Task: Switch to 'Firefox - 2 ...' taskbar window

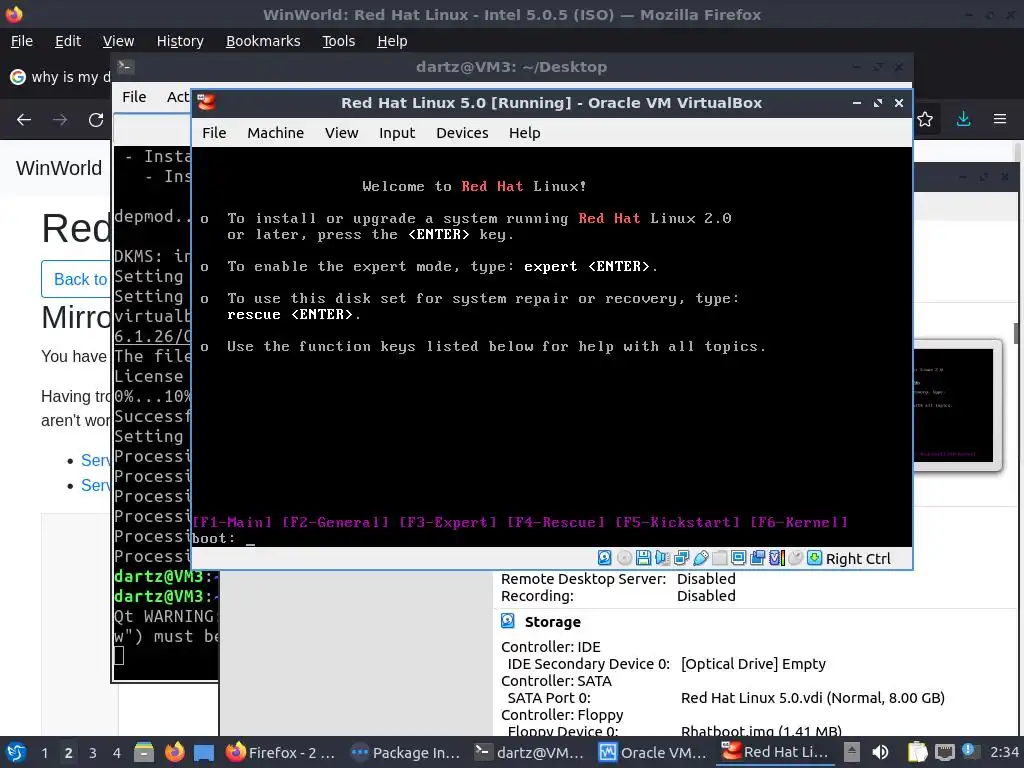Action: click(x=281, y=752)
